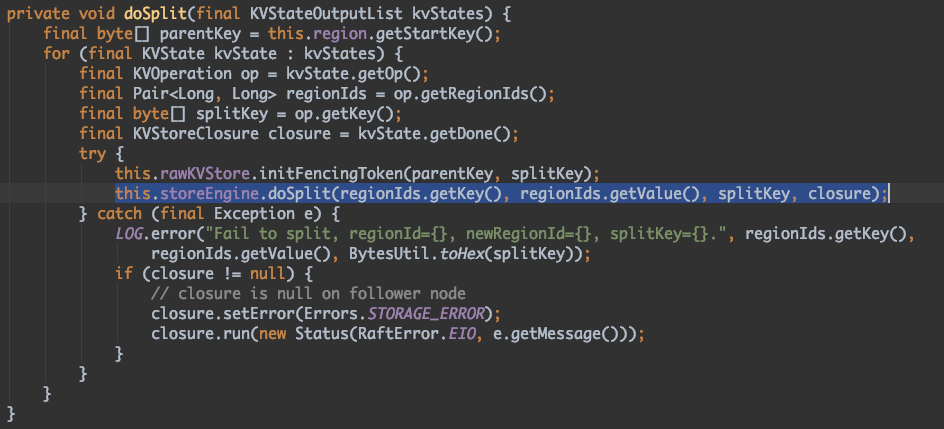This screenshot has width=944, height=429.
Task: Click regionIds.getValue() in highlighted line
Action: pos(611,194)
